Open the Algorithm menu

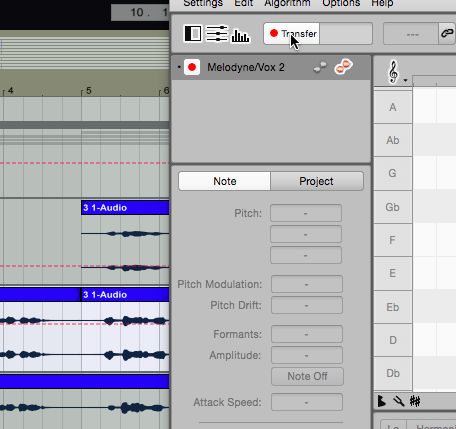pos(287,3)
